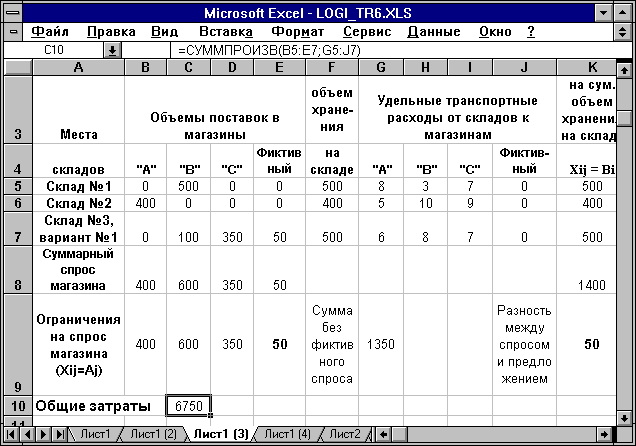636x446 pixels.
Task: Select column K header
Action: (x=587, y=67)
